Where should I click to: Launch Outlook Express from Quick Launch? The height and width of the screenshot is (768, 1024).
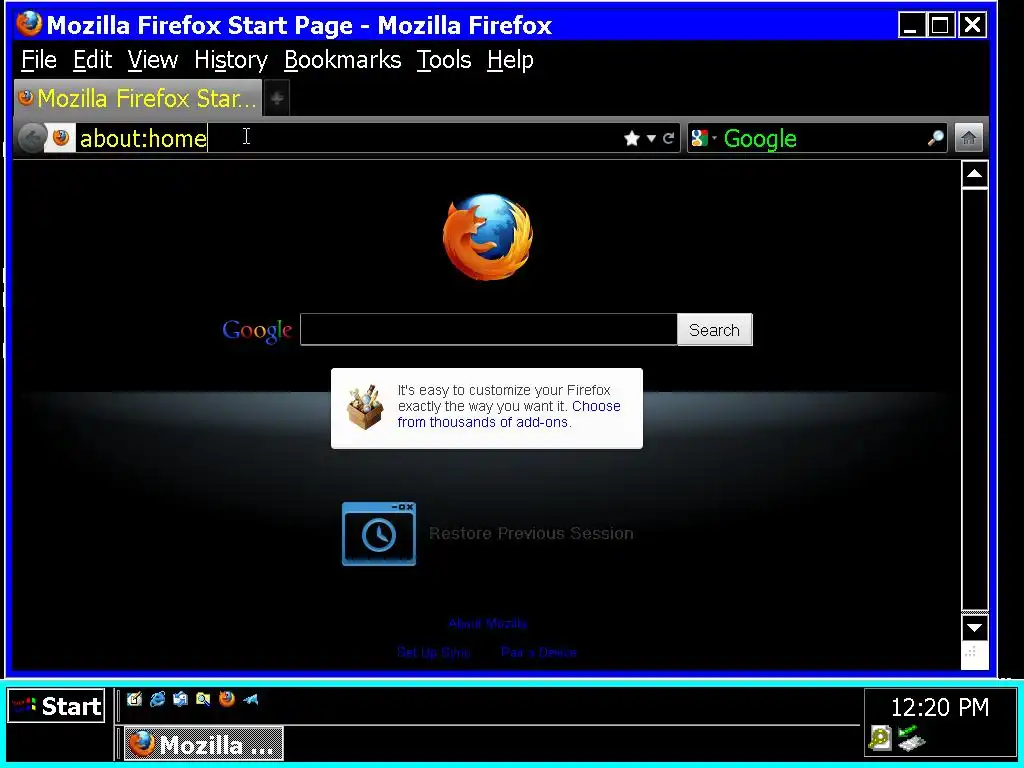tap(180, 699)
